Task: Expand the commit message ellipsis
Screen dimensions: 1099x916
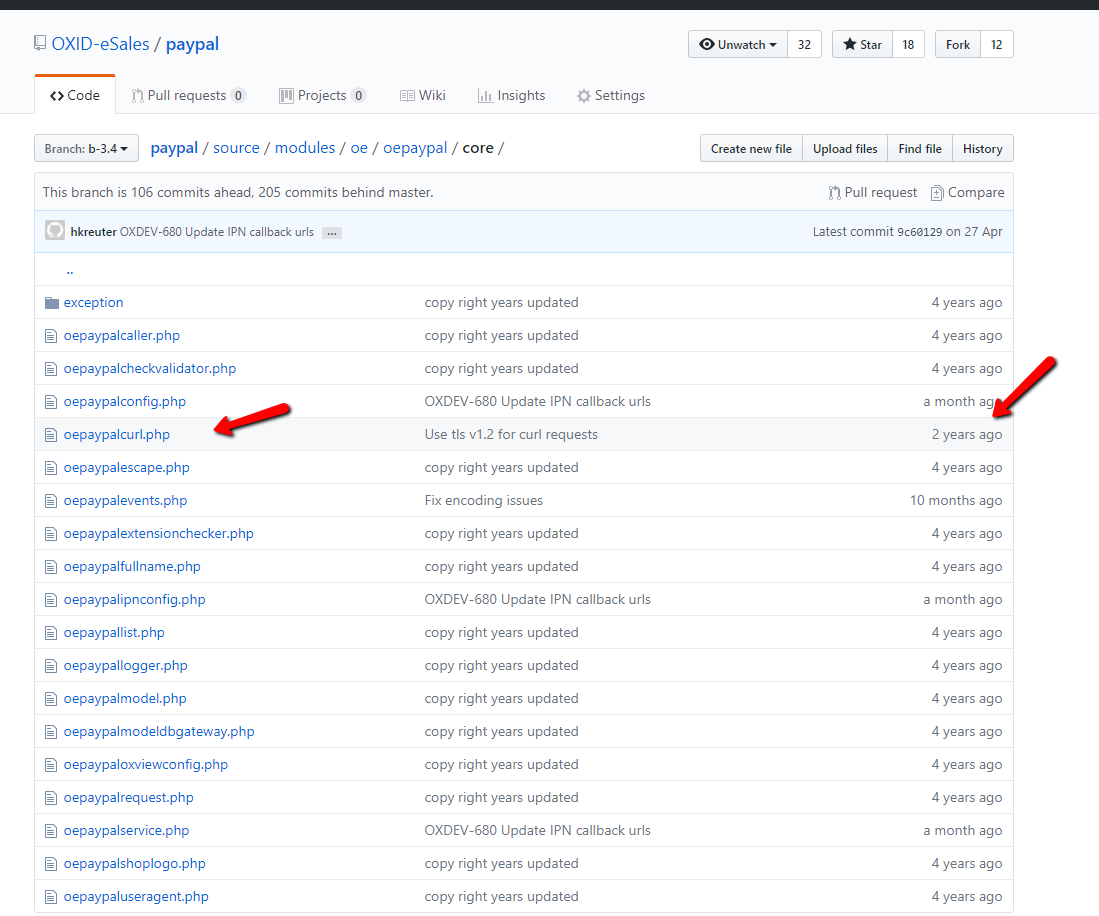Action: tap(332, 233)
